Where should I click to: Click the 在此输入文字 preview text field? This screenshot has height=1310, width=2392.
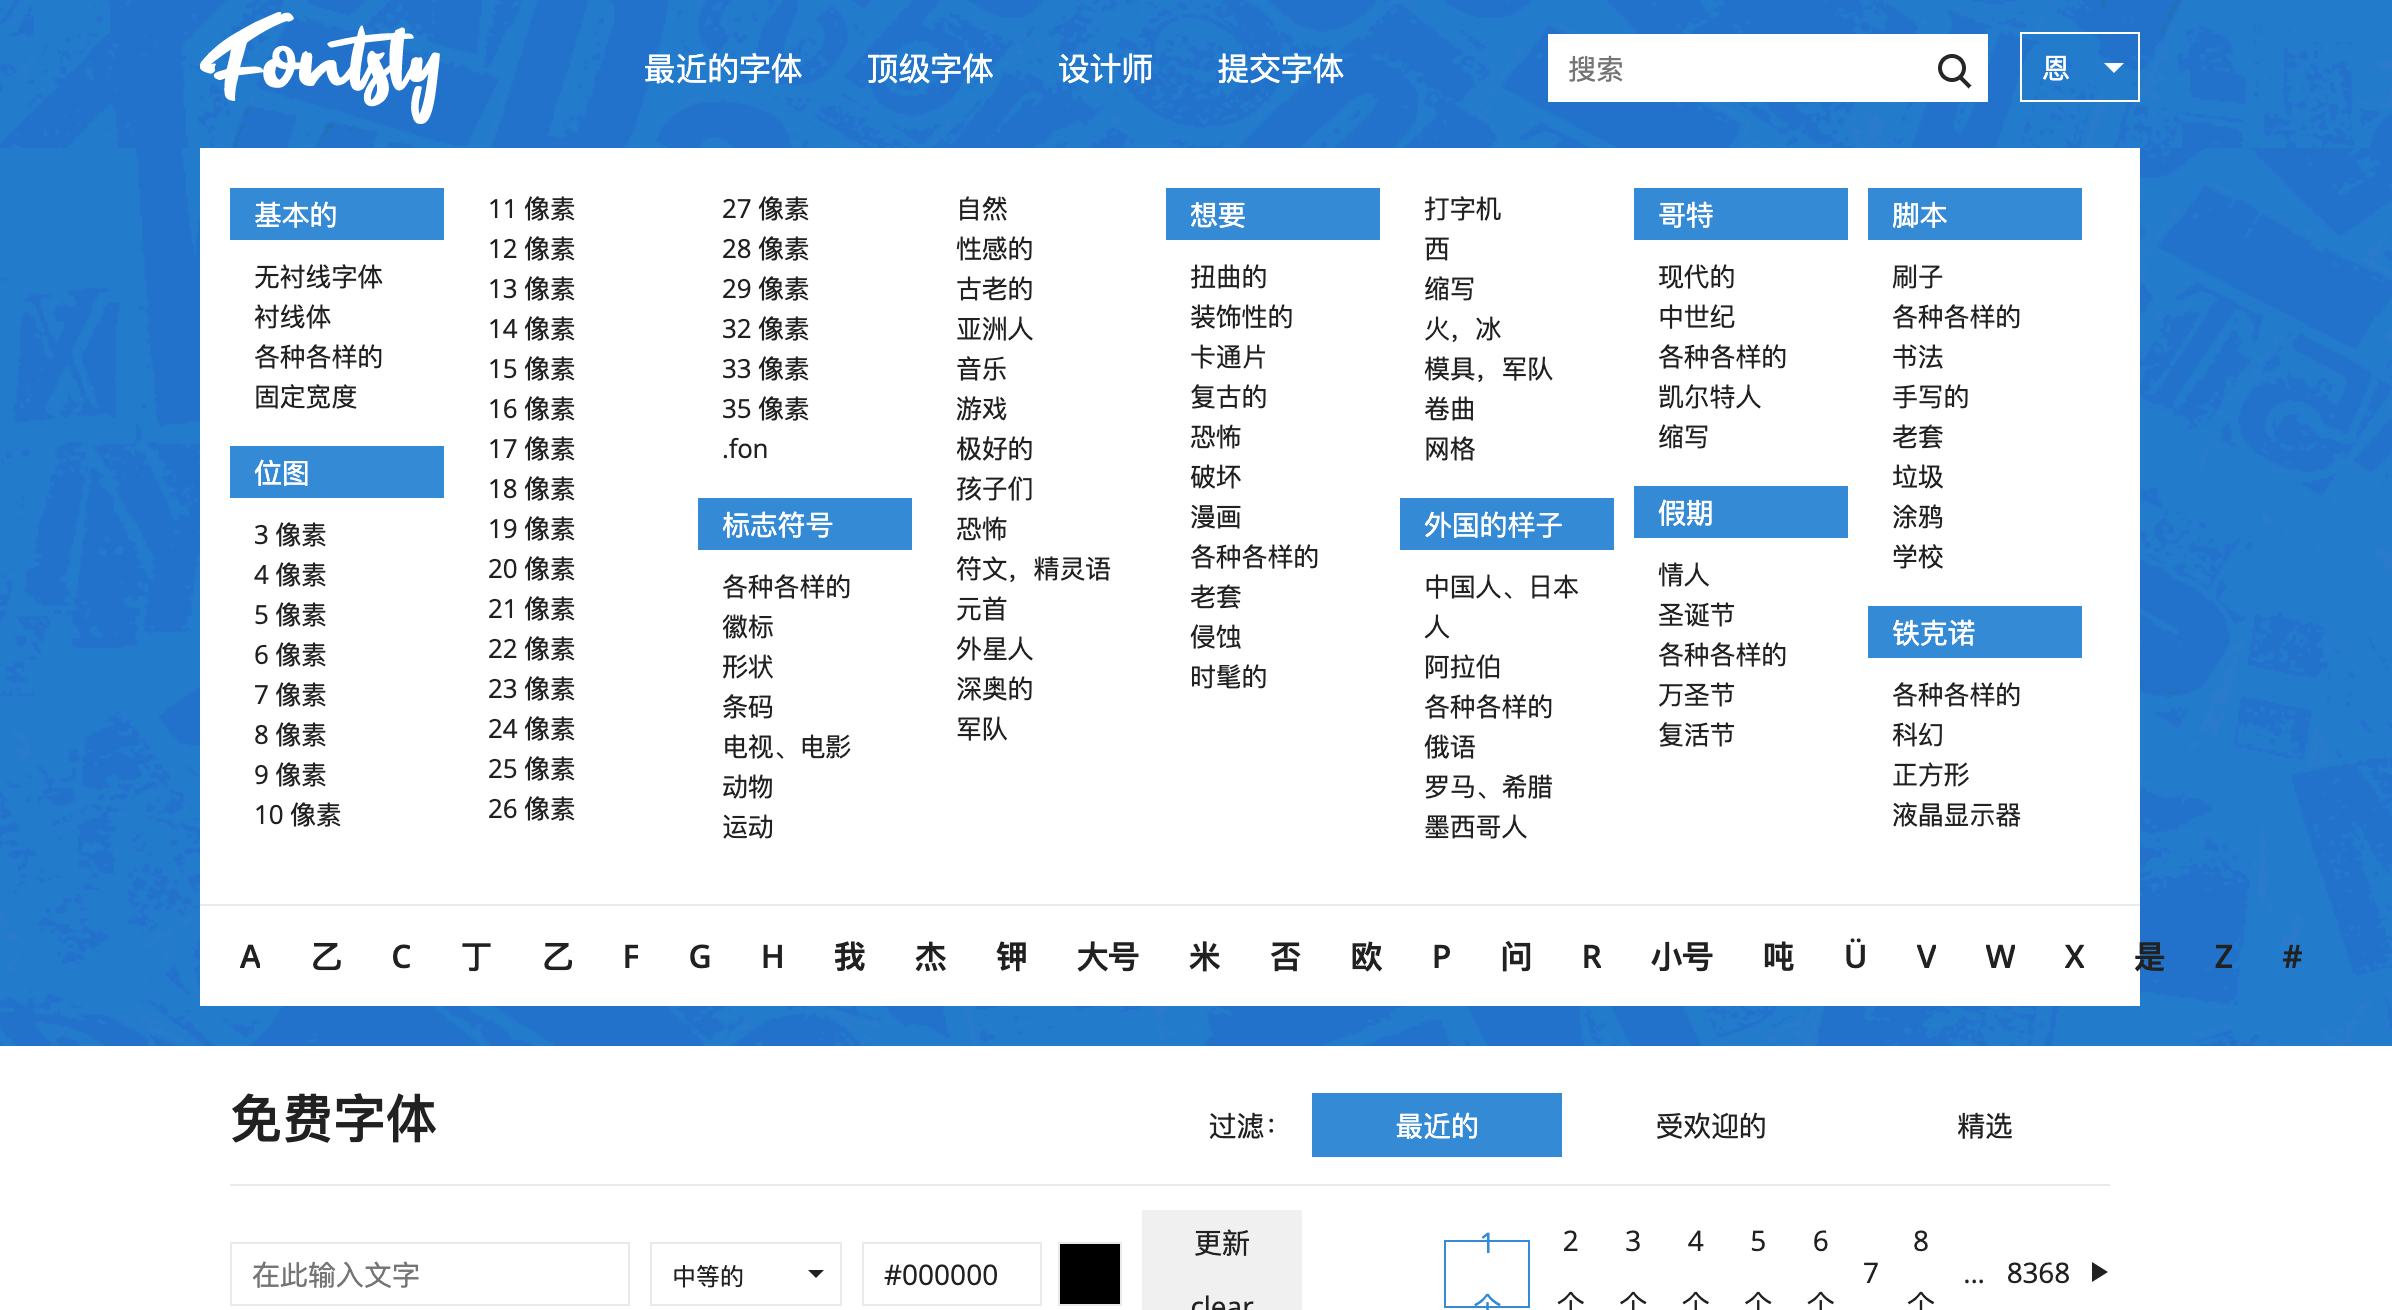429,1274
